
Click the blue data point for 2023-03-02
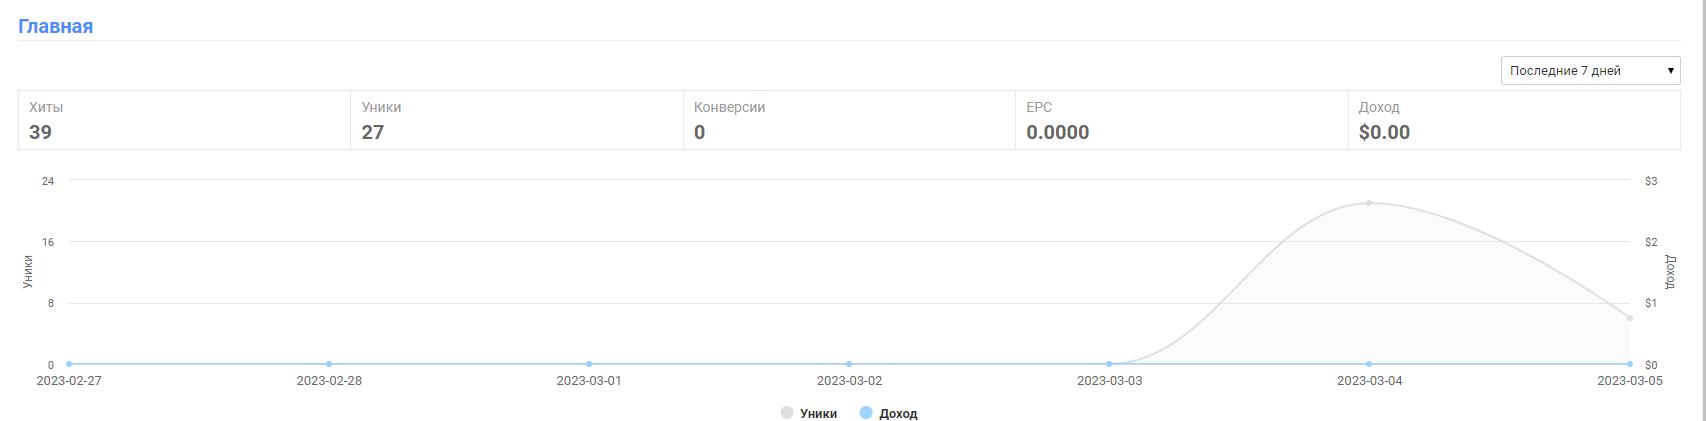click(x=849, y=364)
